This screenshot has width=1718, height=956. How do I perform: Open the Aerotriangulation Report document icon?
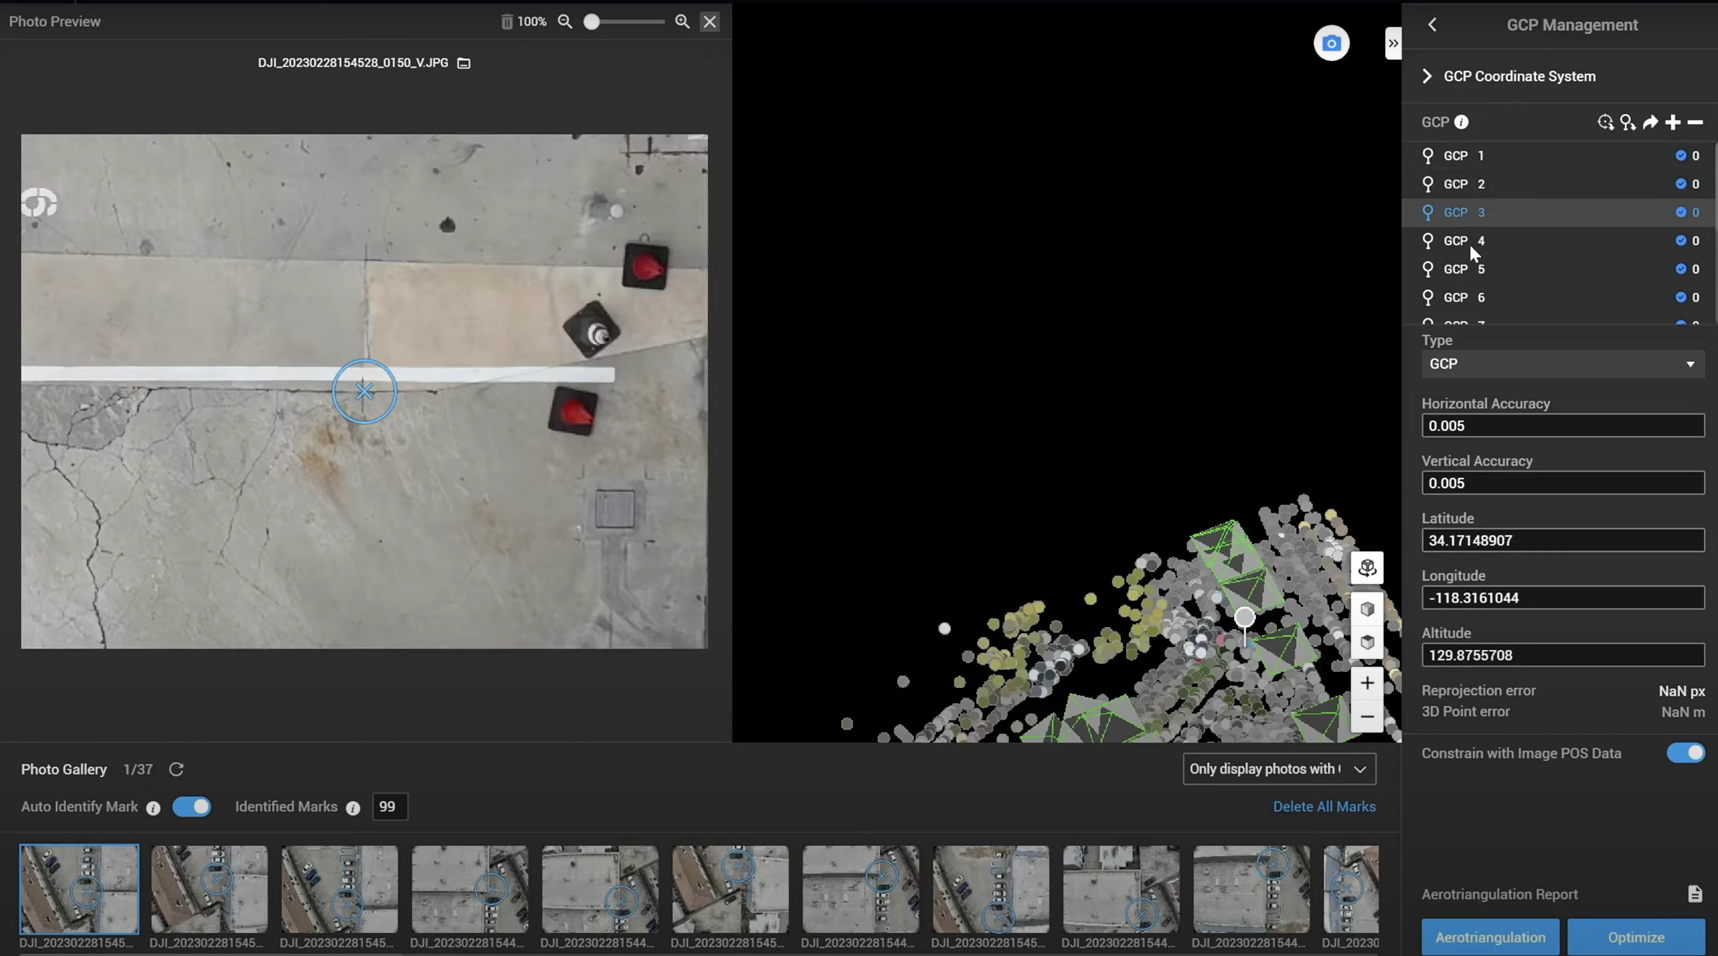click(1695, 894)
